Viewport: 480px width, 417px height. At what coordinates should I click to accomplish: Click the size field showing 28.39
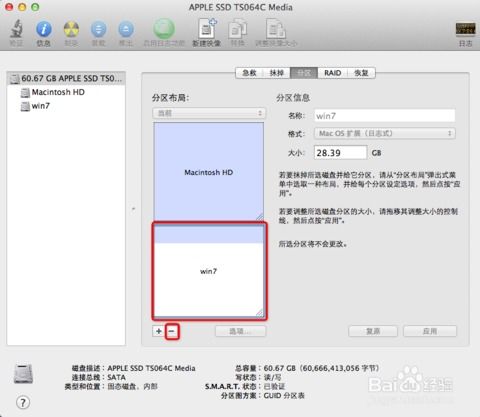pos(340,153)
